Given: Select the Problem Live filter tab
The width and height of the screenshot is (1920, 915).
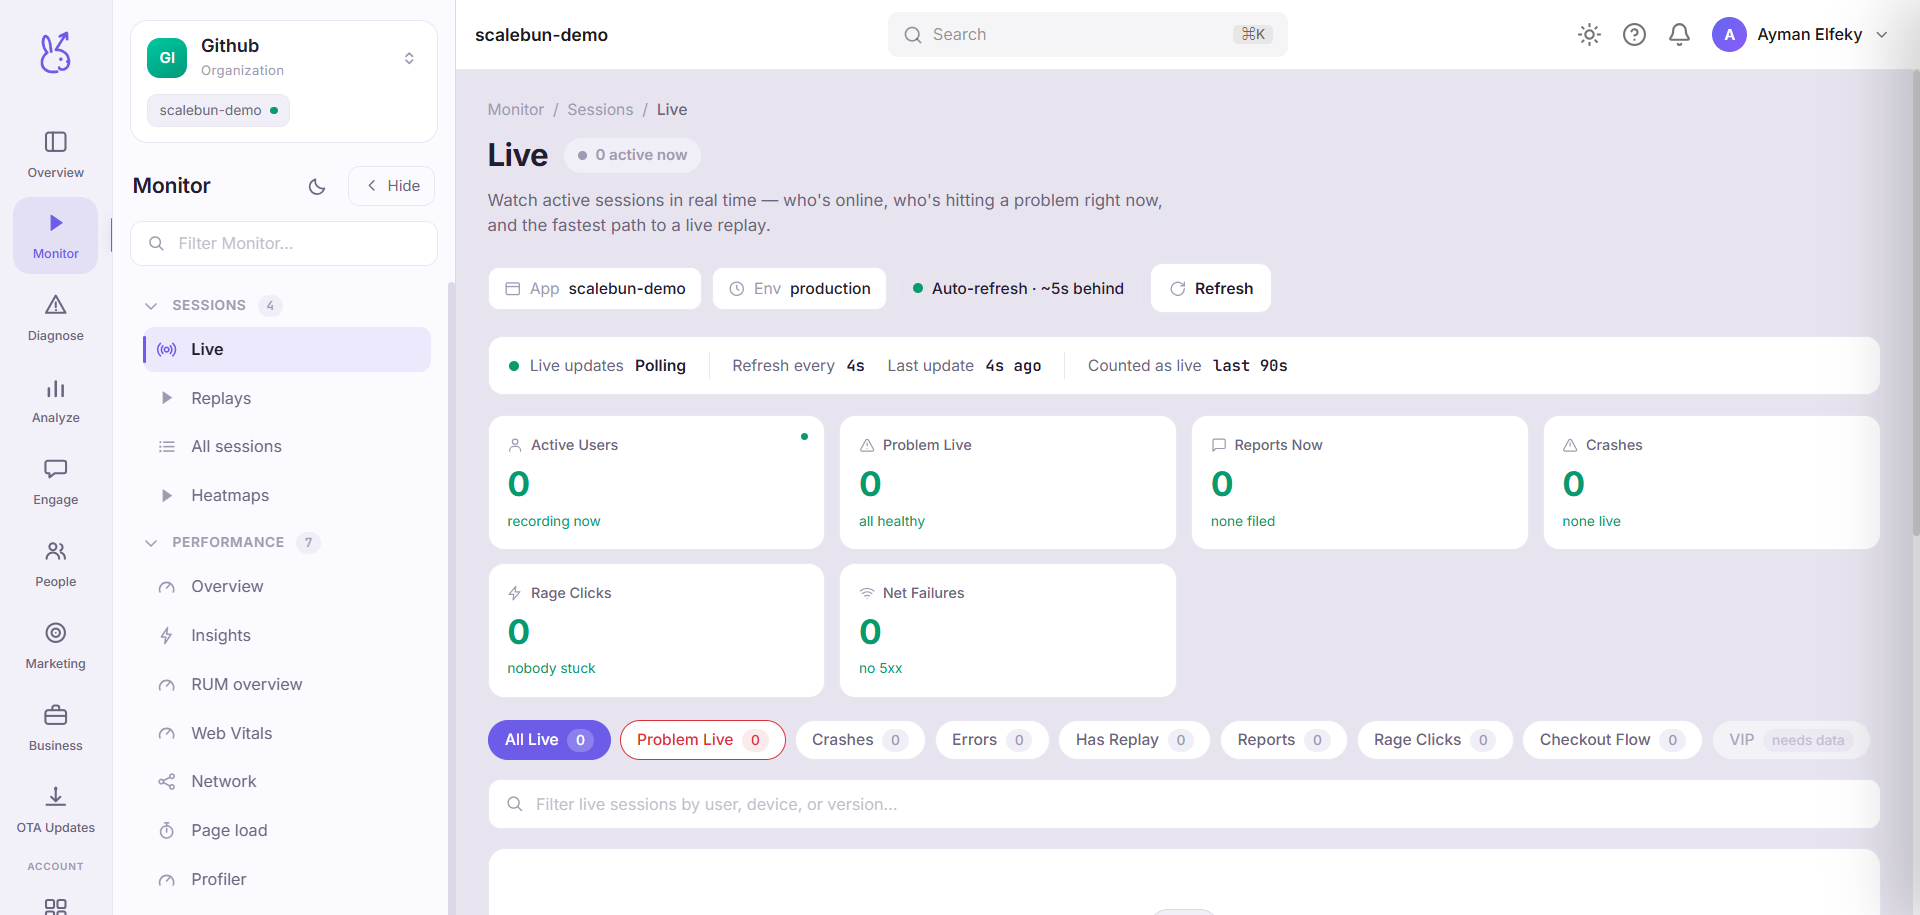Looking at the screenshot, I should (x=702, y=740).
